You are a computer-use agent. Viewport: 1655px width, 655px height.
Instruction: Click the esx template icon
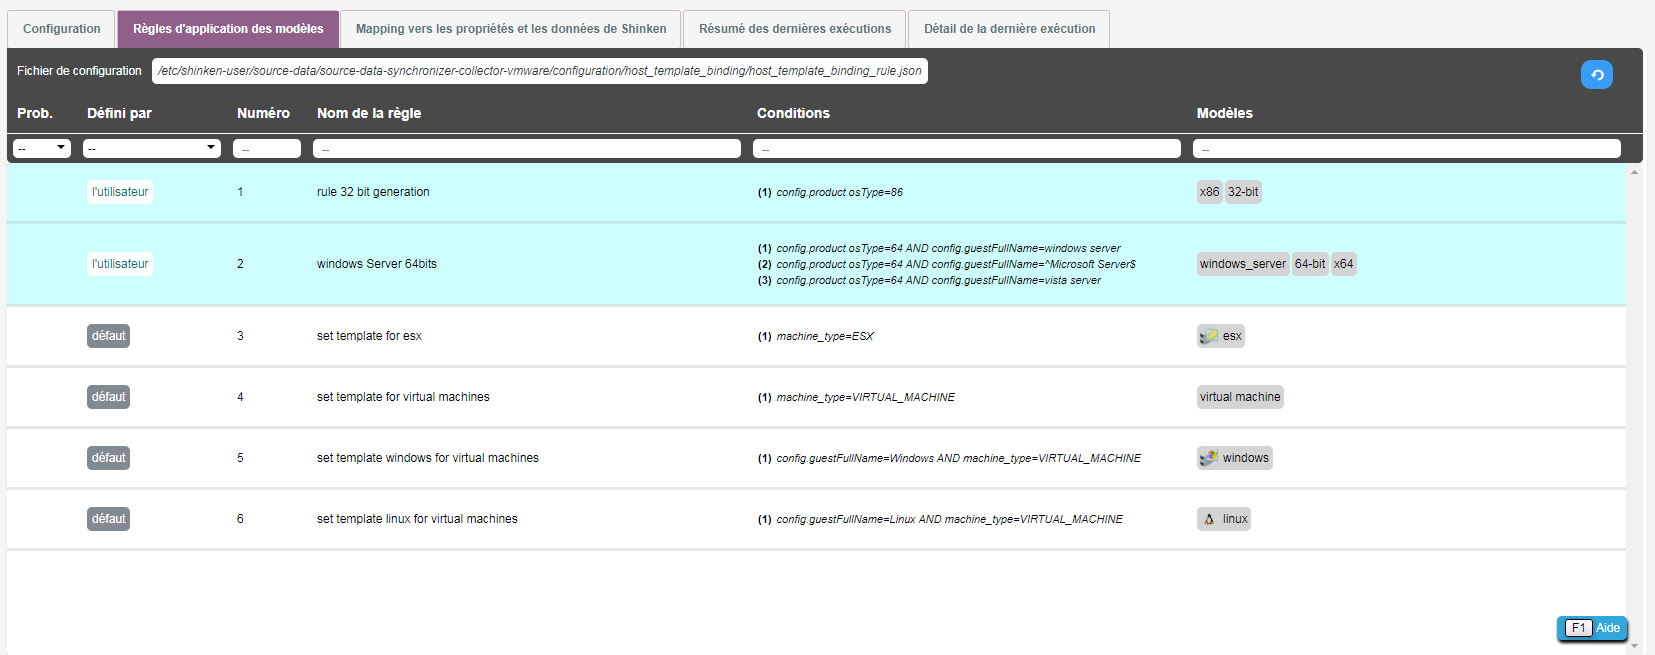coord(1209,336)
